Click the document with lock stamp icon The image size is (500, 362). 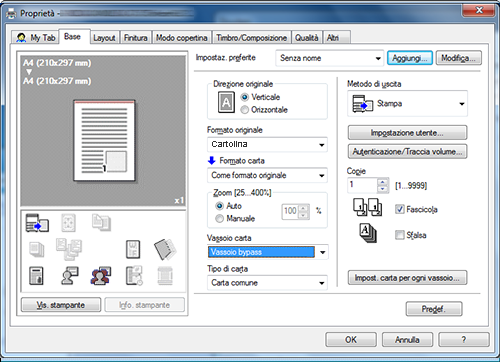point(36,276)
